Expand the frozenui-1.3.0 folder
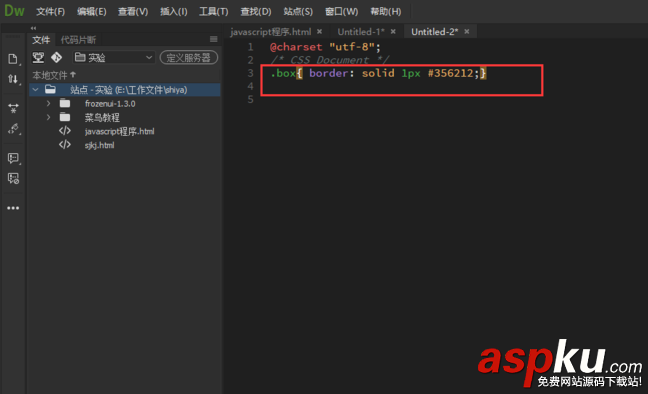The image size is (648, 394). [48, 103]
